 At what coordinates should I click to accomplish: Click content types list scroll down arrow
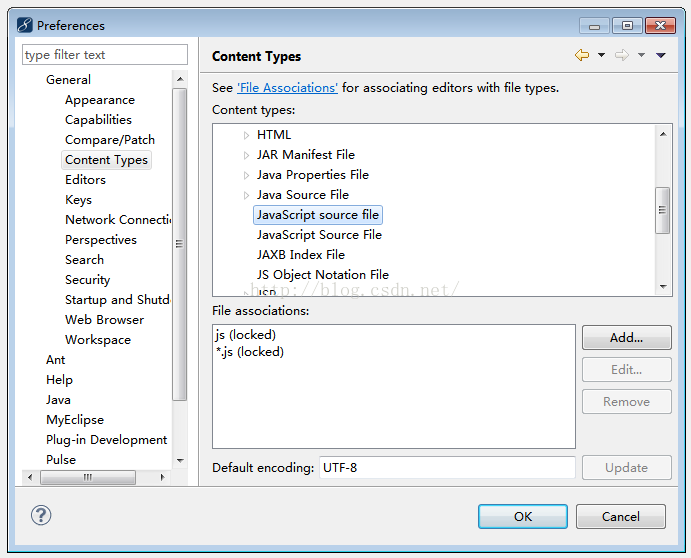663,286
